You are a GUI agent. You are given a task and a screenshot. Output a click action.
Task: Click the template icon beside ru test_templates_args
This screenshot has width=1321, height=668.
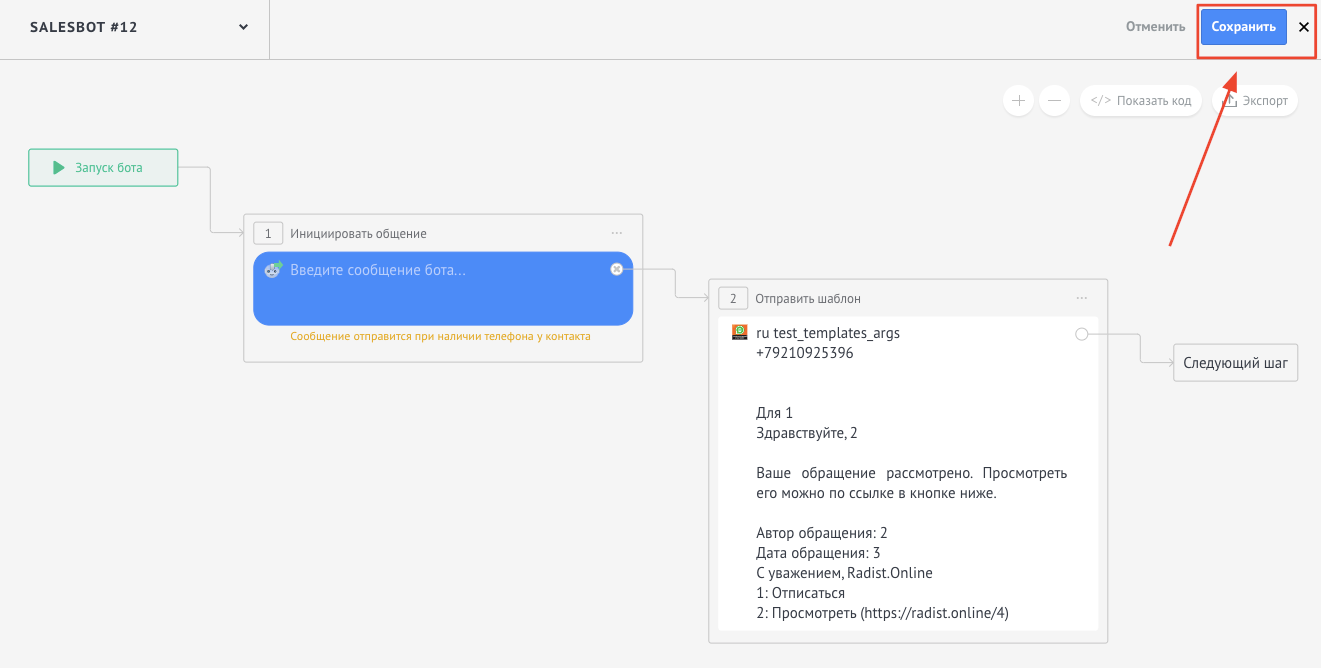740,333
